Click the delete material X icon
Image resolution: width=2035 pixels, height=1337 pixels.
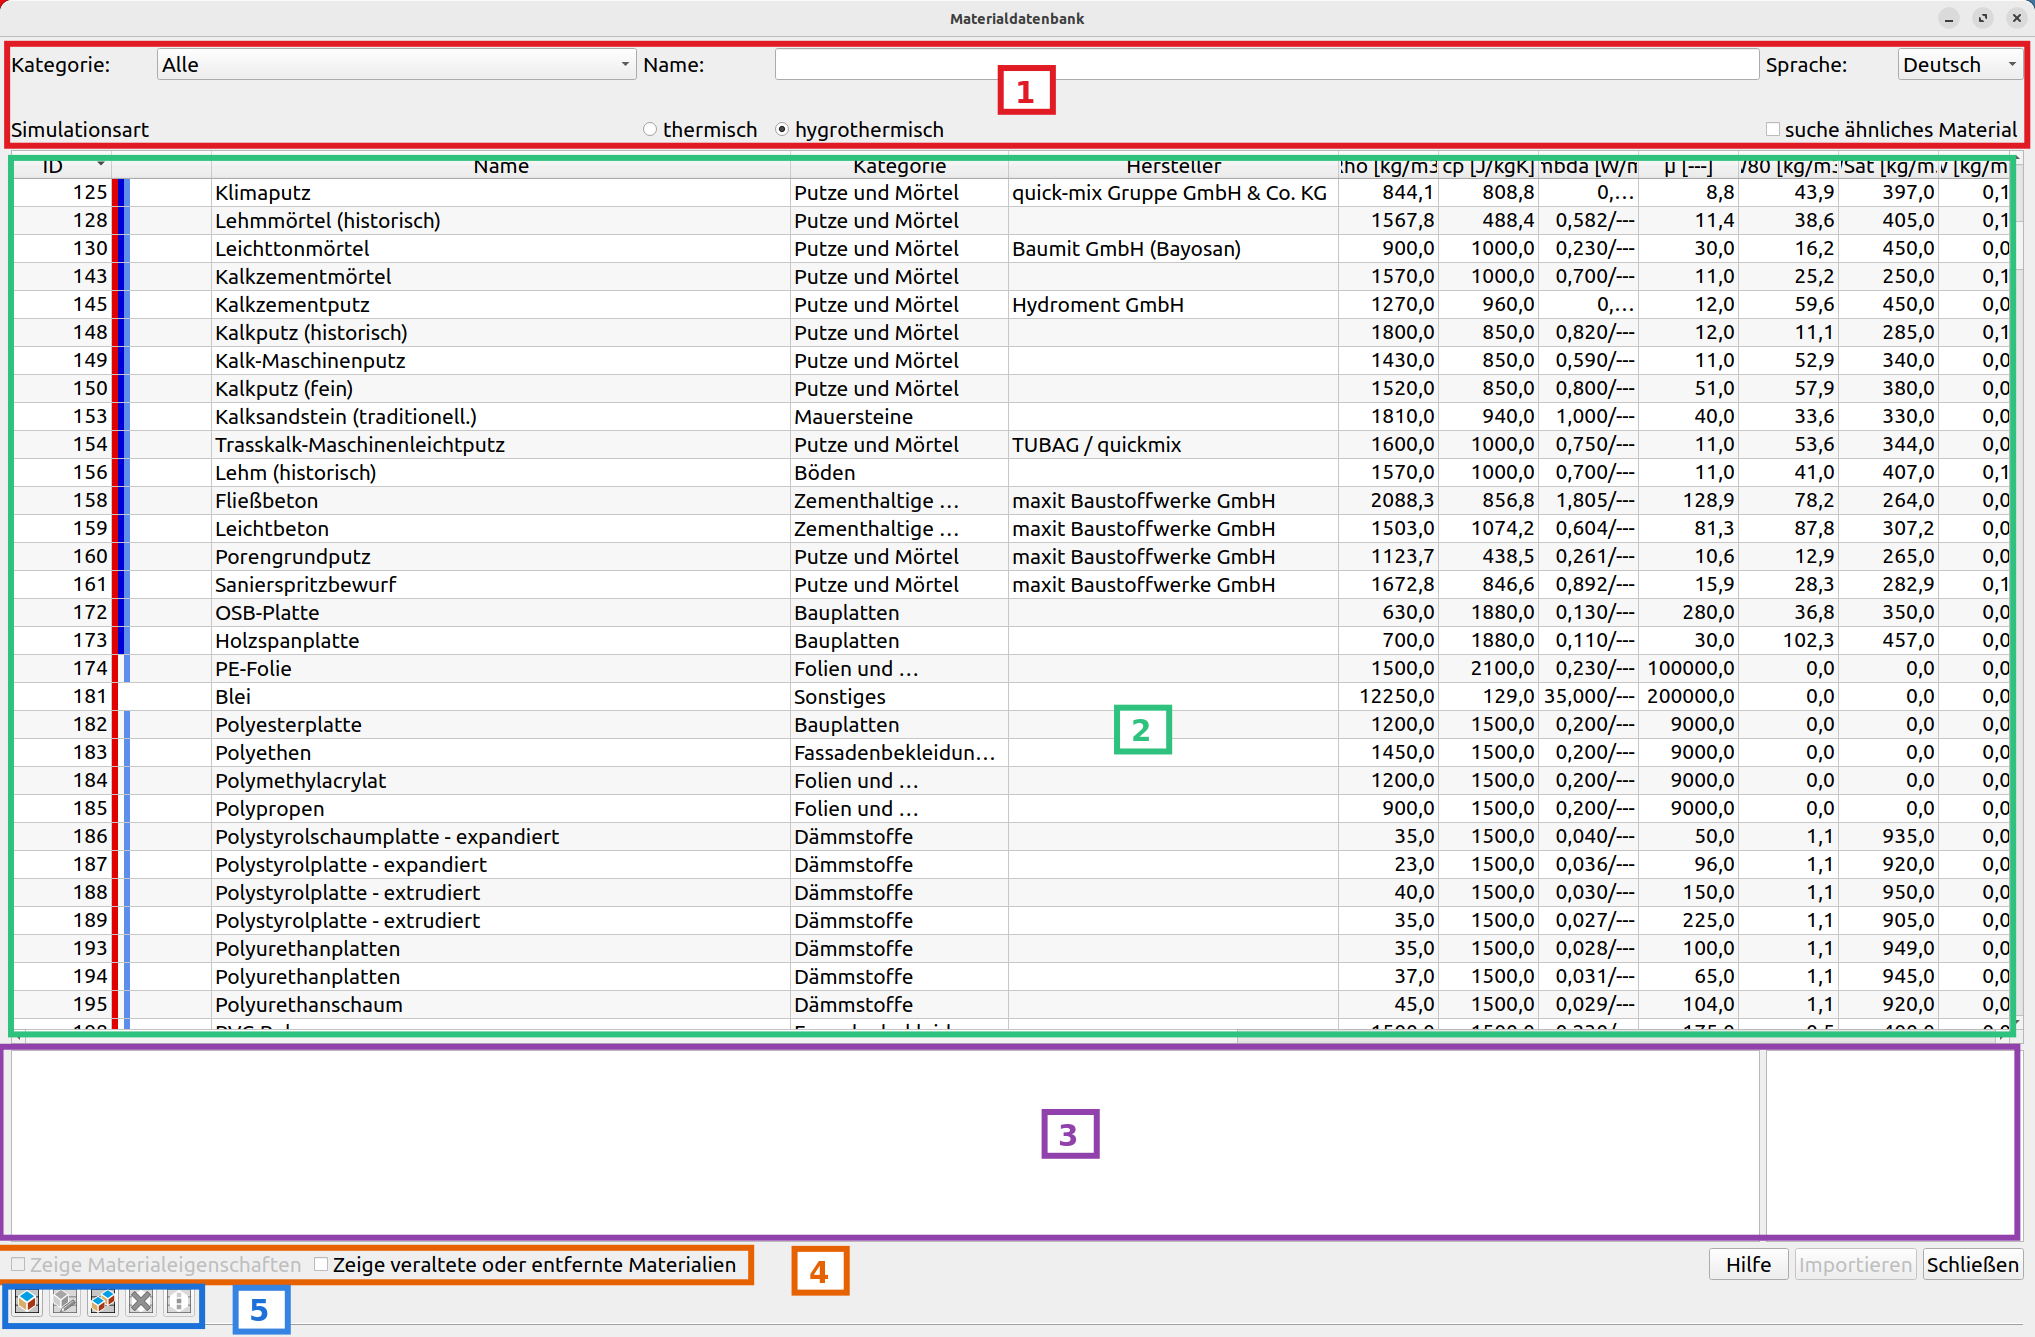(x=141, y=1301)
